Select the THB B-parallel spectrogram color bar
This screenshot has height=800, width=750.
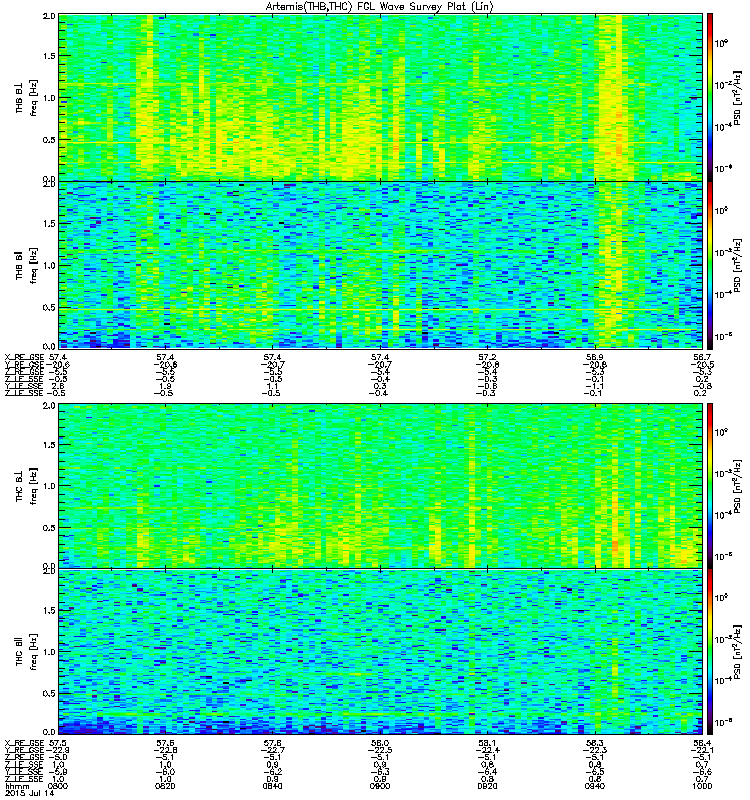(x=710, y=265)
